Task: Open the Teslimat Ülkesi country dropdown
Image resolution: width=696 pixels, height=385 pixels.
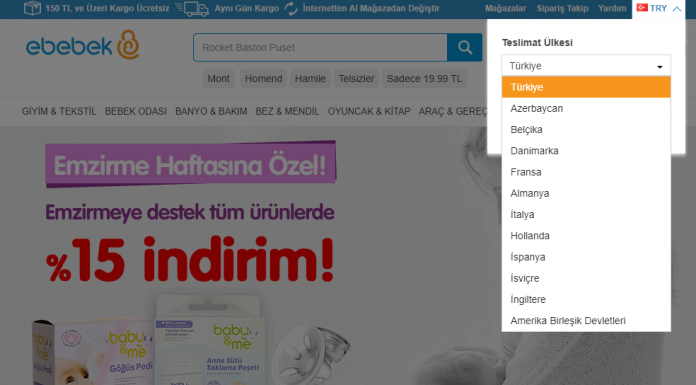Action: click(x=586, y=66)
